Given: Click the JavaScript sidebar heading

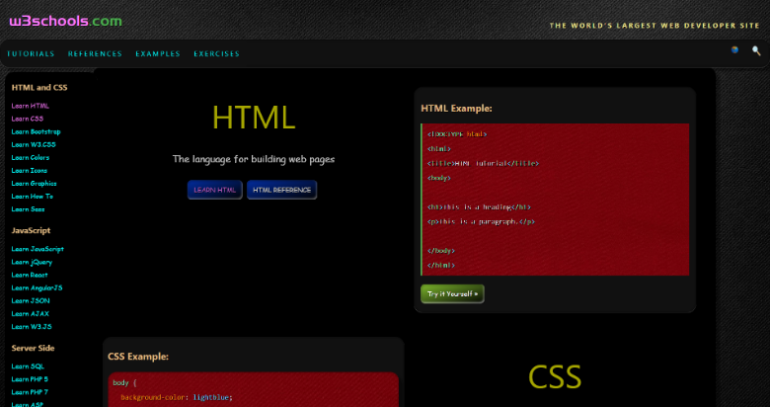Looking at the screenshot, I should point(31,231).
